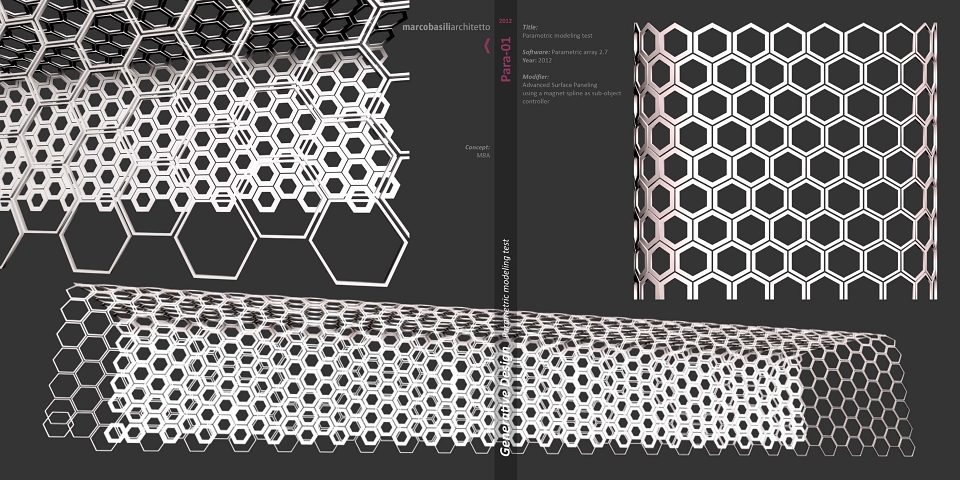Click the 'Title:' heading
The image size is (960, 480).
tap(530, 28)
